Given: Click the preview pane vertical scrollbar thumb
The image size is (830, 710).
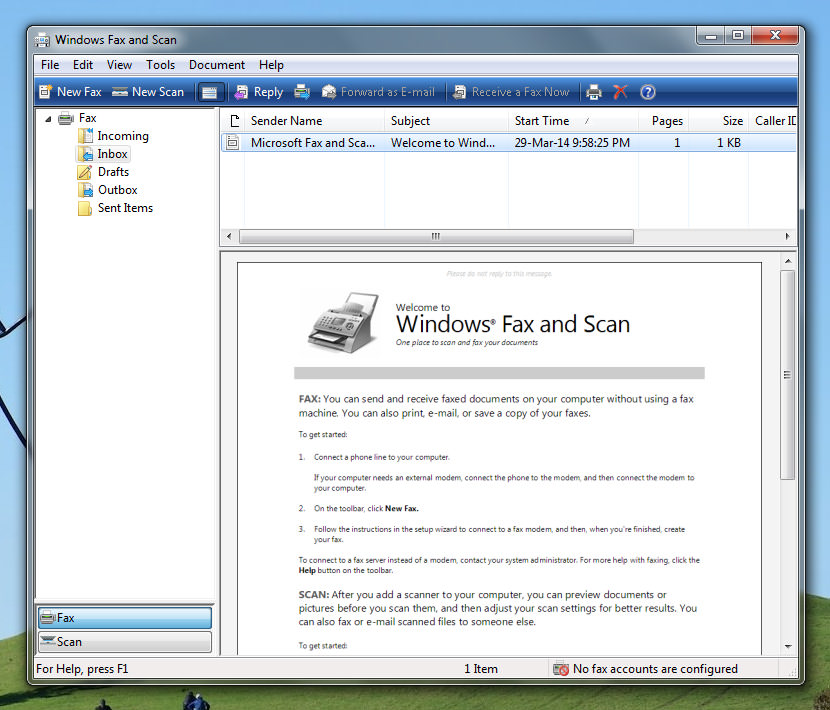Looking at the screenshot, I should (788, 375).
